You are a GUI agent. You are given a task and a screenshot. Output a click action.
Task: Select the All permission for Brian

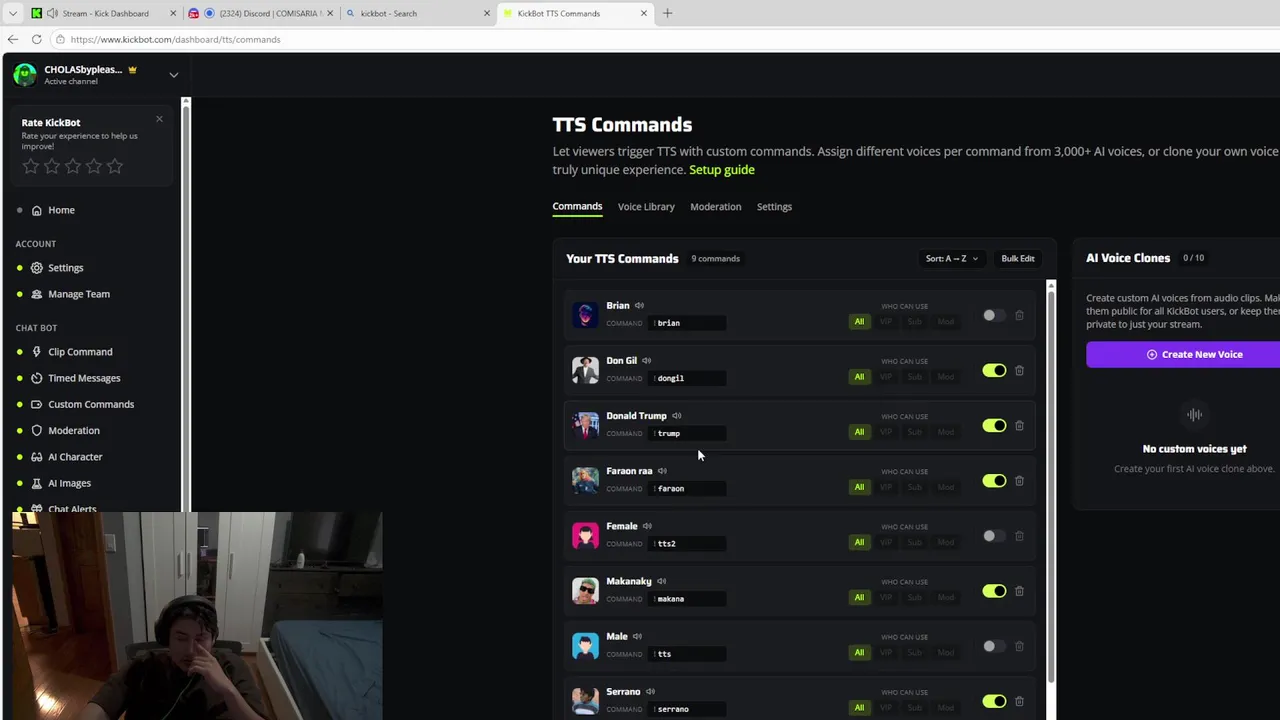click(x=859, y=322)
